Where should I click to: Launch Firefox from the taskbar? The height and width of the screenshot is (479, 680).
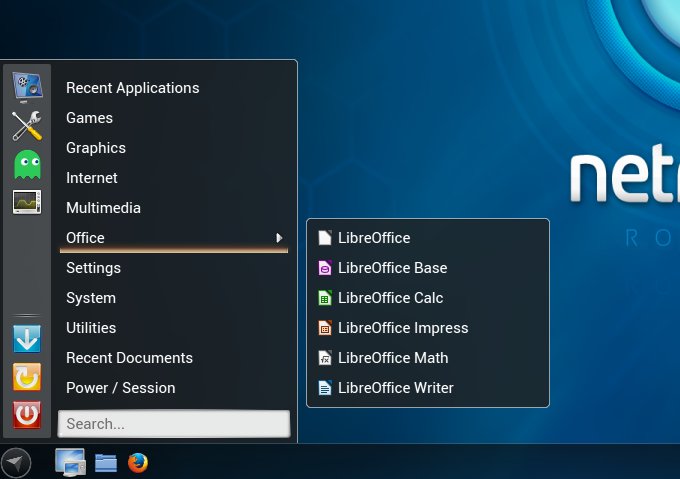coord(138,462)
